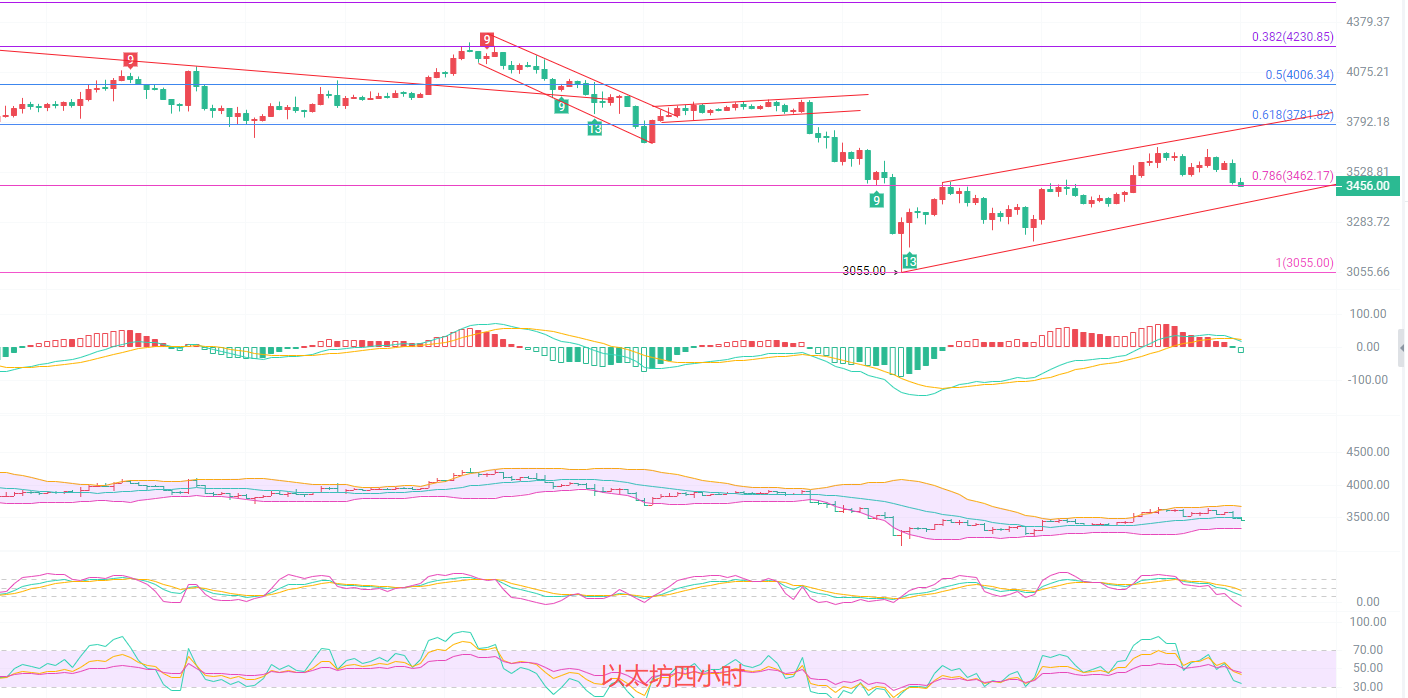The image size is (1408, 698).
Task: Click the 0.618(3781.82) Fibonacci label
Action: point(1292,115)
